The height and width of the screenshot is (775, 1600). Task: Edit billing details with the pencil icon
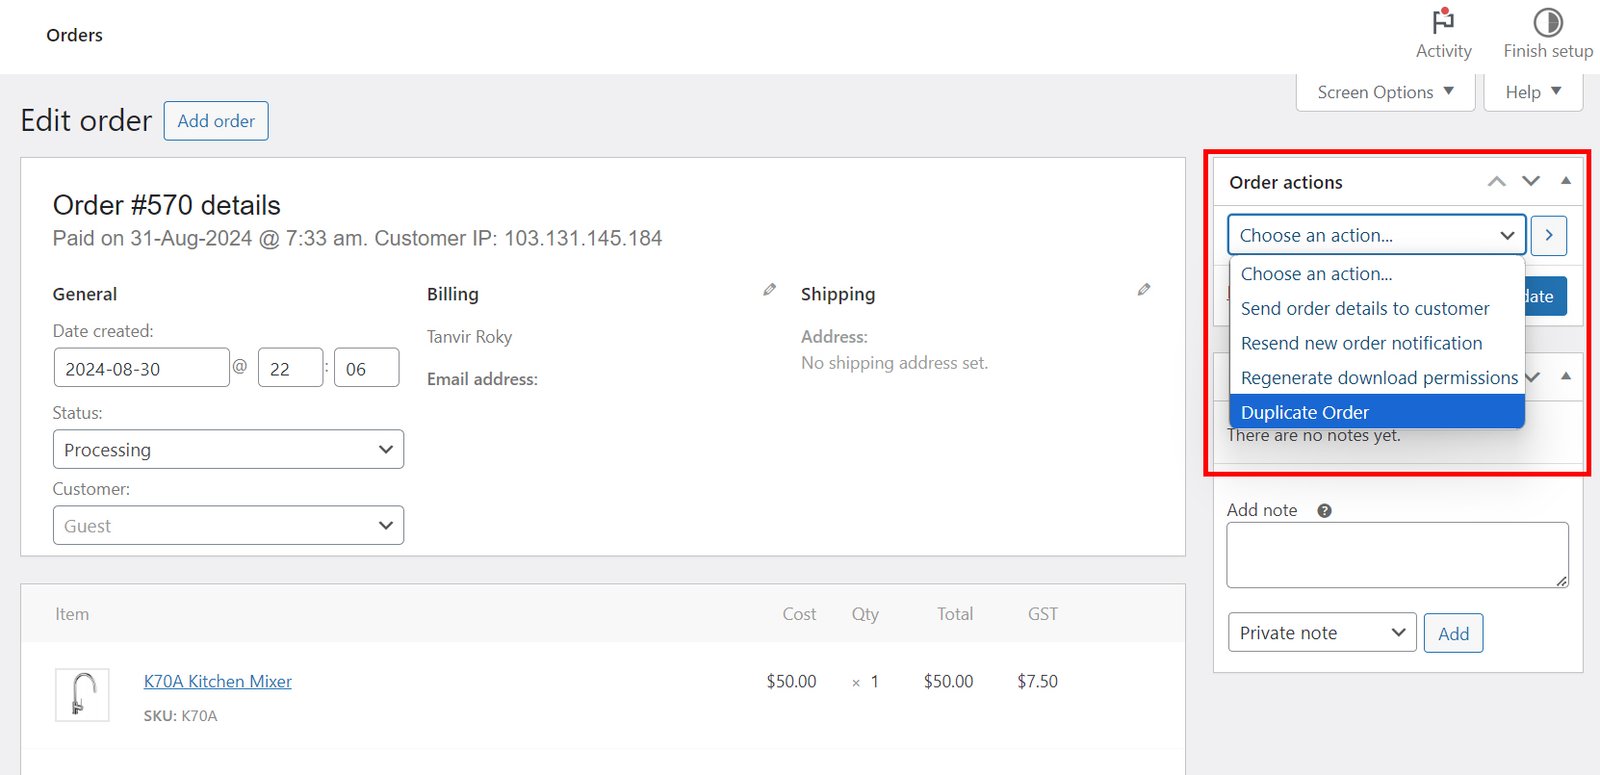[769, 289]
